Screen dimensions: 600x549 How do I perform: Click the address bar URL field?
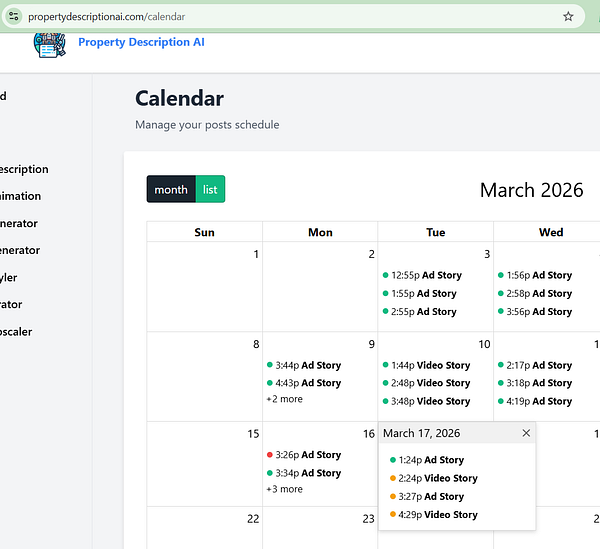291,16
